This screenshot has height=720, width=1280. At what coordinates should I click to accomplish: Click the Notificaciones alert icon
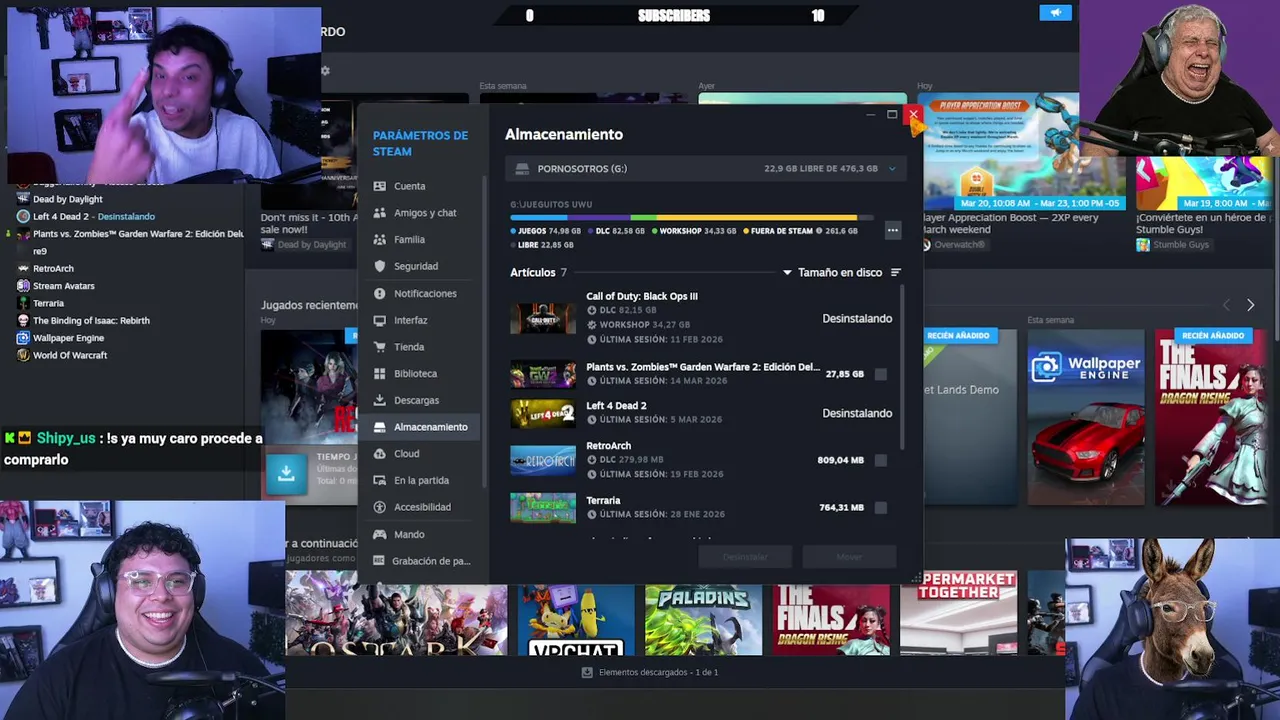pos(380,293)
